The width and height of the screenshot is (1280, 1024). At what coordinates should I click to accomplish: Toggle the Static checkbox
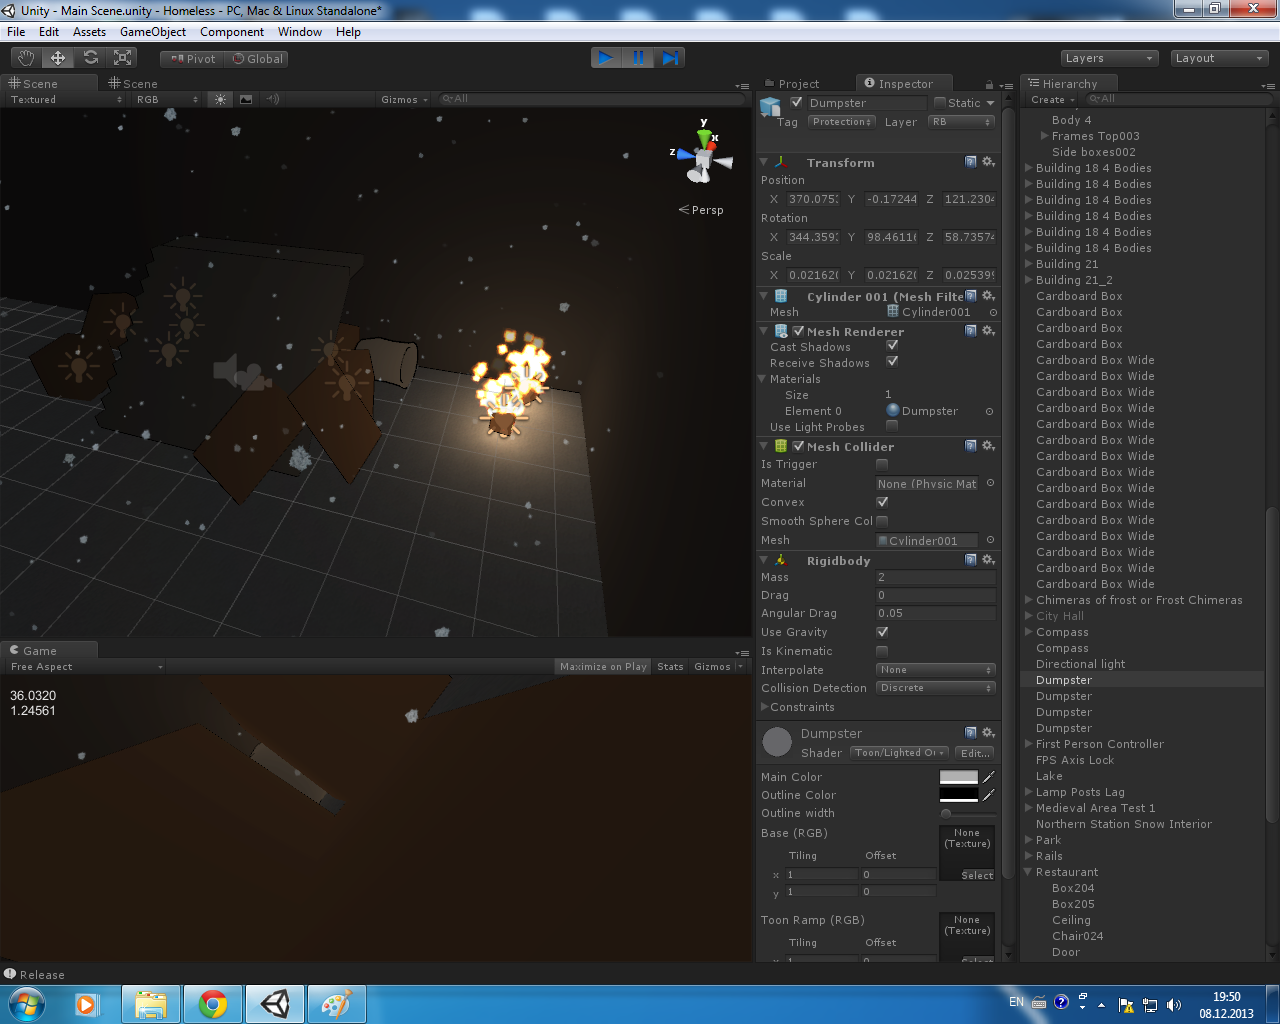point(940,102)
